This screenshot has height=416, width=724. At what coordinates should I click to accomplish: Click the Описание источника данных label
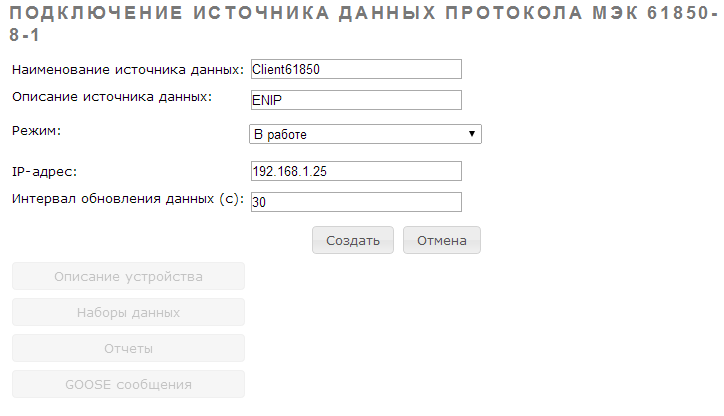[x=111, y=96]
